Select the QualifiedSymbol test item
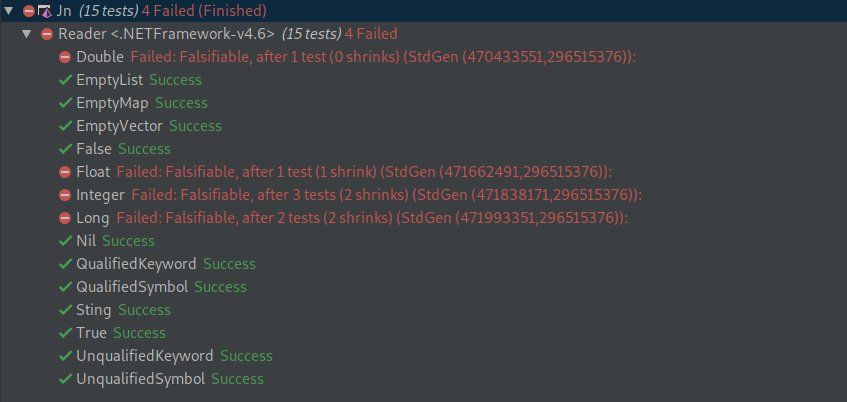Image resolution: width=847 pixels, height=402 pixels. tap(131, 287)
